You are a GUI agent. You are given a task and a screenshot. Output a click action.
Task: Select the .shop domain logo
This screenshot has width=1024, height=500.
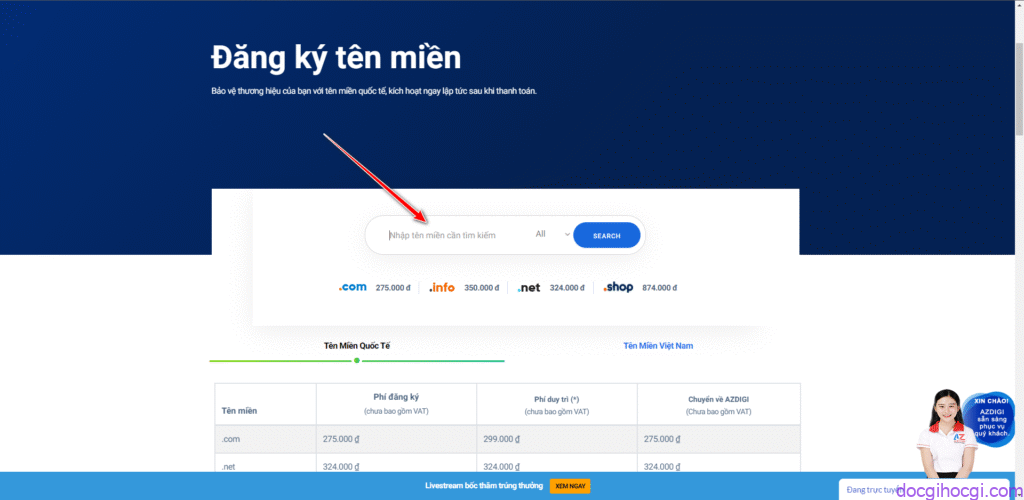(x=618, y=287)
